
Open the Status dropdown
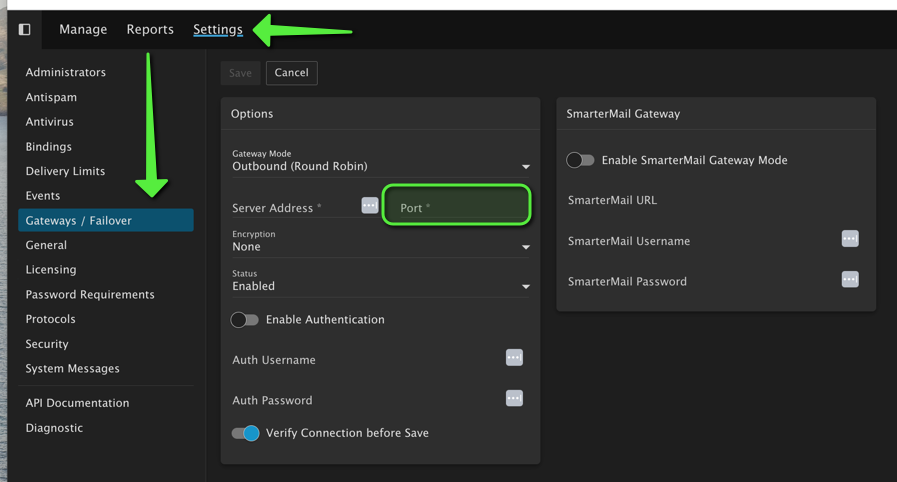(380, 286)
